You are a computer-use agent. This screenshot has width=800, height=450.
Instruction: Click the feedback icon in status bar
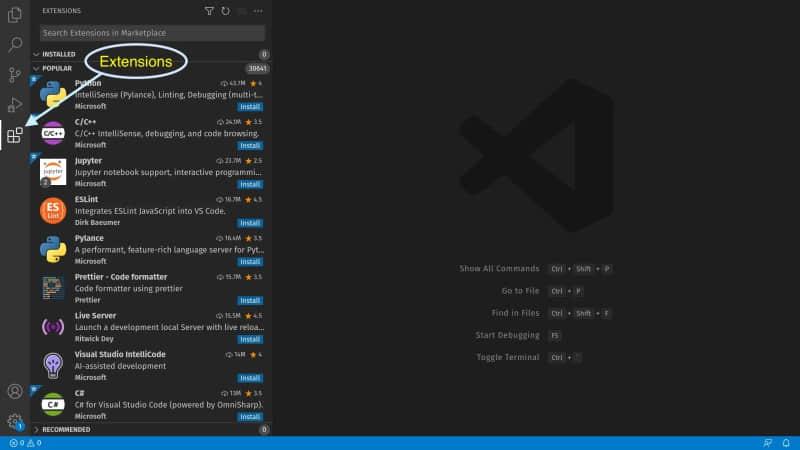(x=767, y=443)
